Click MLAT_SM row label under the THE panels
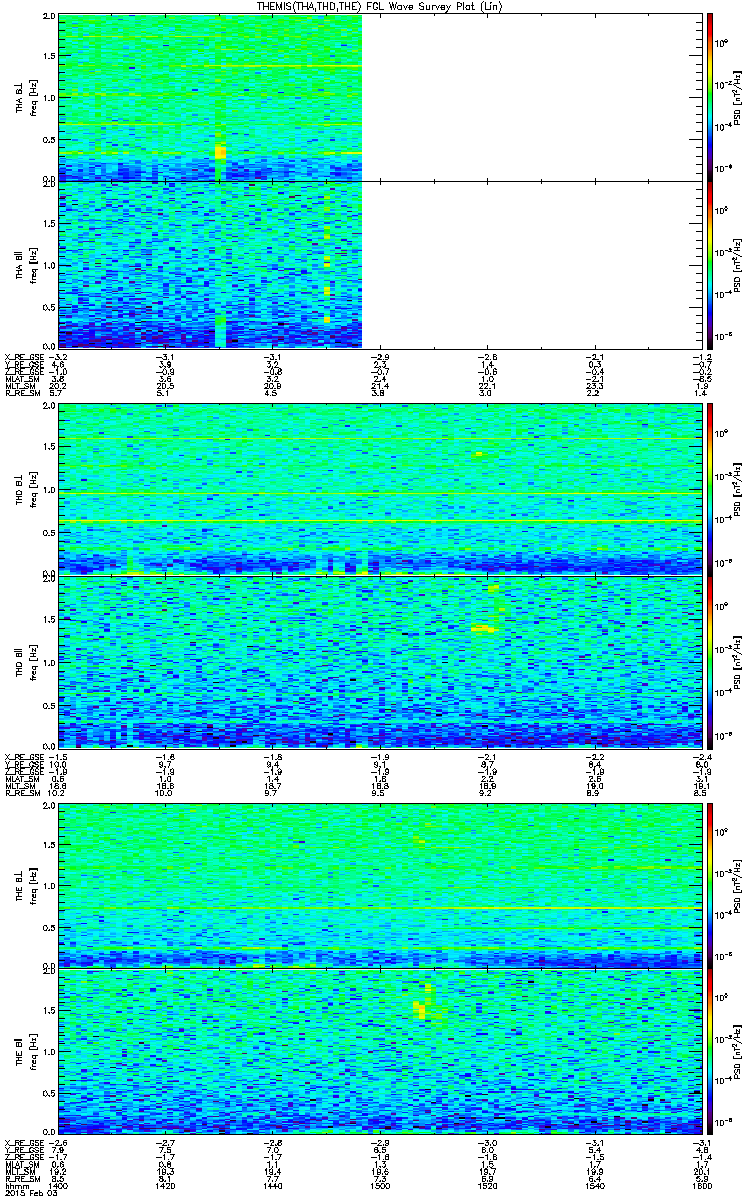Screen dimensions: 750x1200 (20, 1166)
